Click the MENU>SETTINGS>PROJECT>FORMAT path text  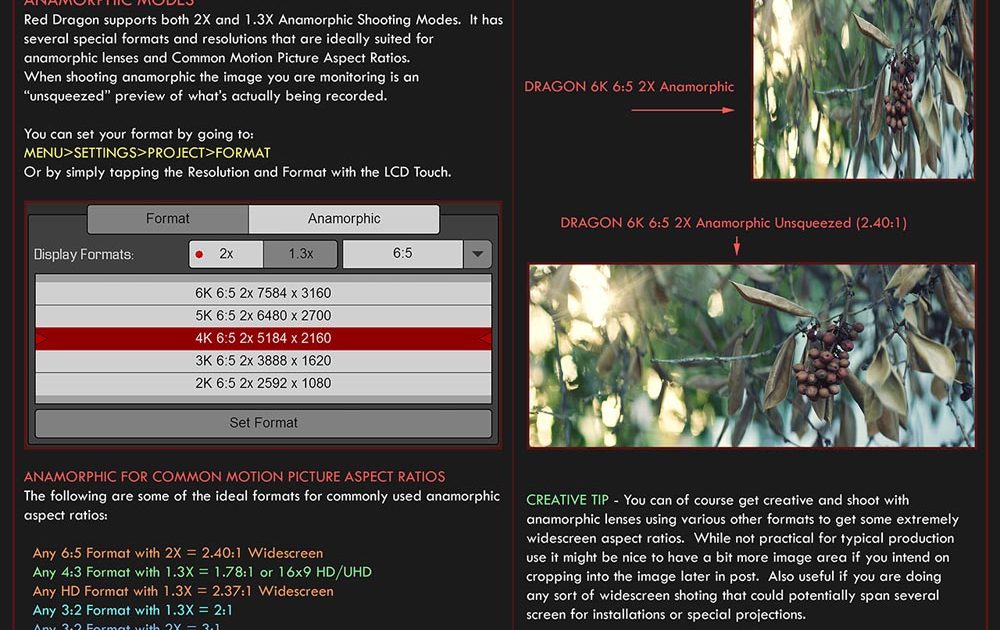[147, 153]
